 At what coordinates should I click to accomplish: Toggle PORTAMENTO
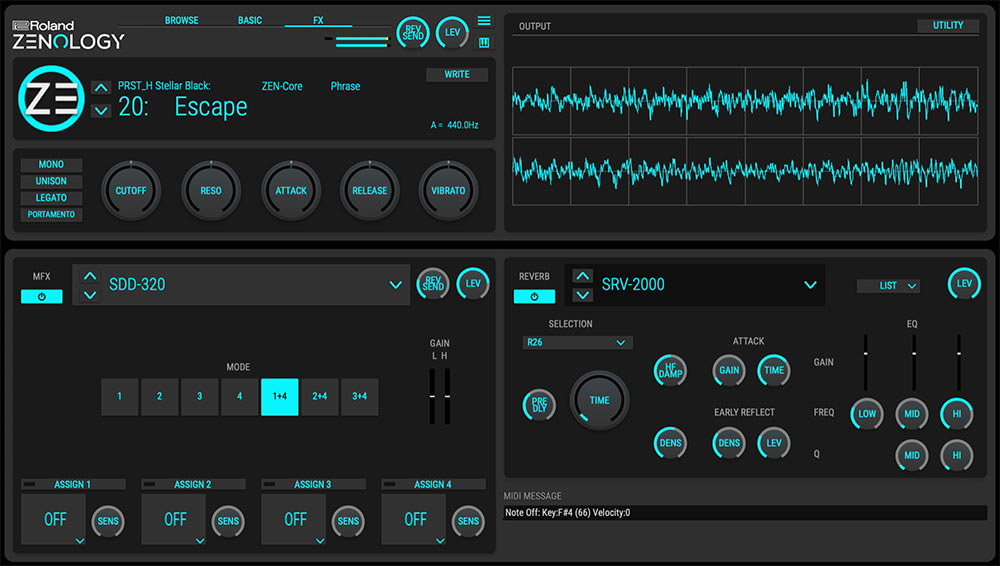(51, 214)
